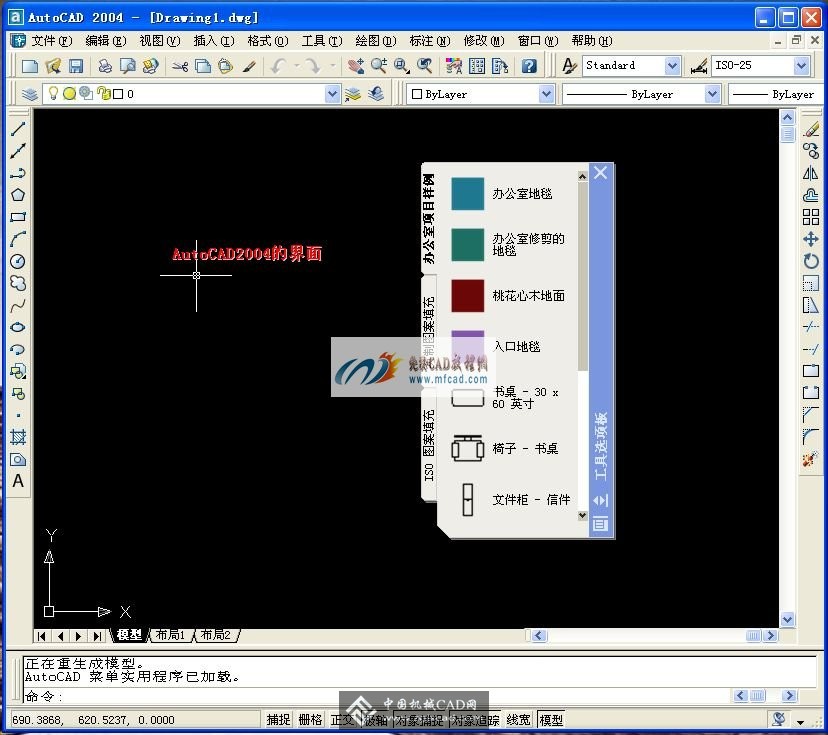This screenshot has width=828, height=735.
Task: Select the Line draw tool
Action: pos(18,128)
